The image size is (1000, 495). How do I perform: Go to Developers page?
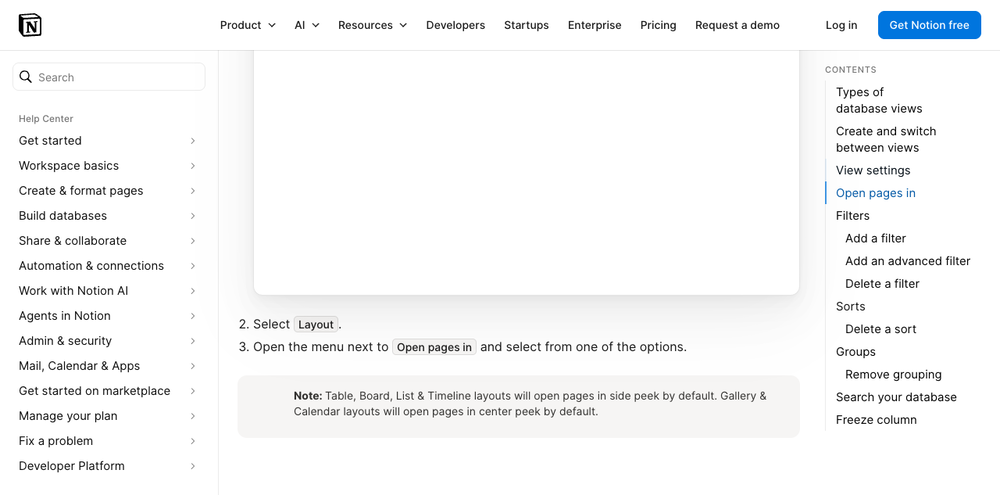(455, 25)
